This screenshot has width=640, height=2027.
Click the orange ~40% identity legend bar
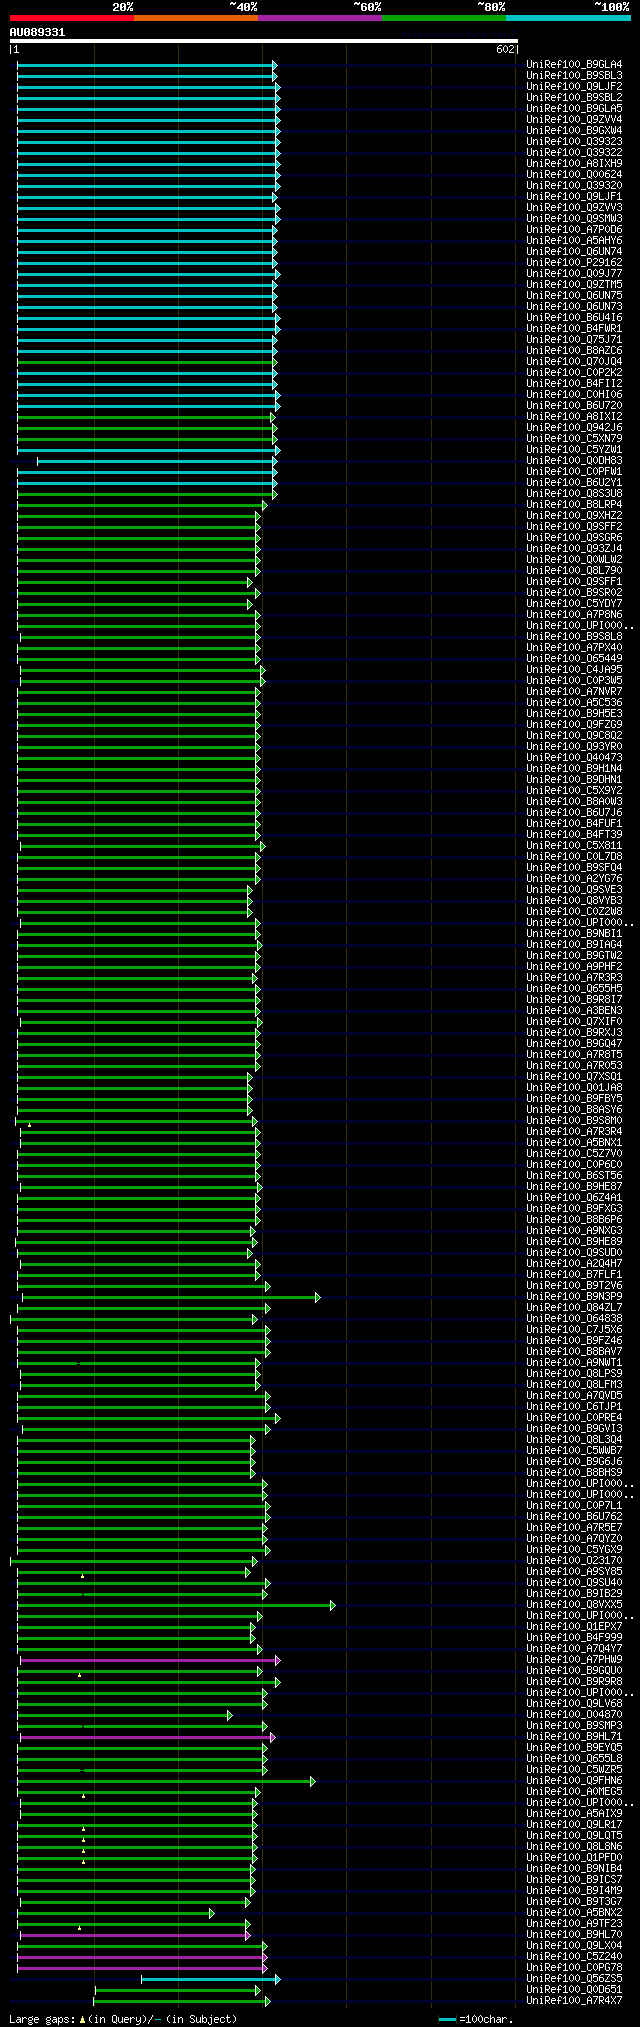tap(195, 18)
